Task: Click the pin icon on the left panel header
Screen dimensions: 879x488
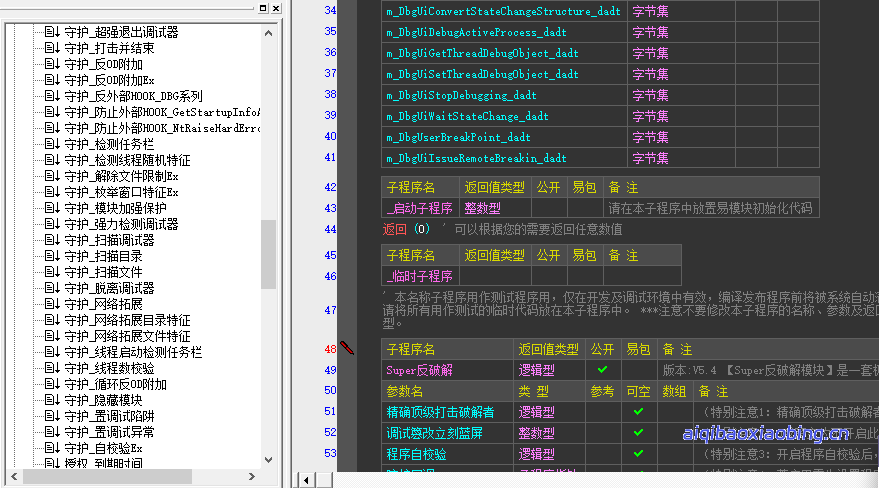Action: pos(262,8)
